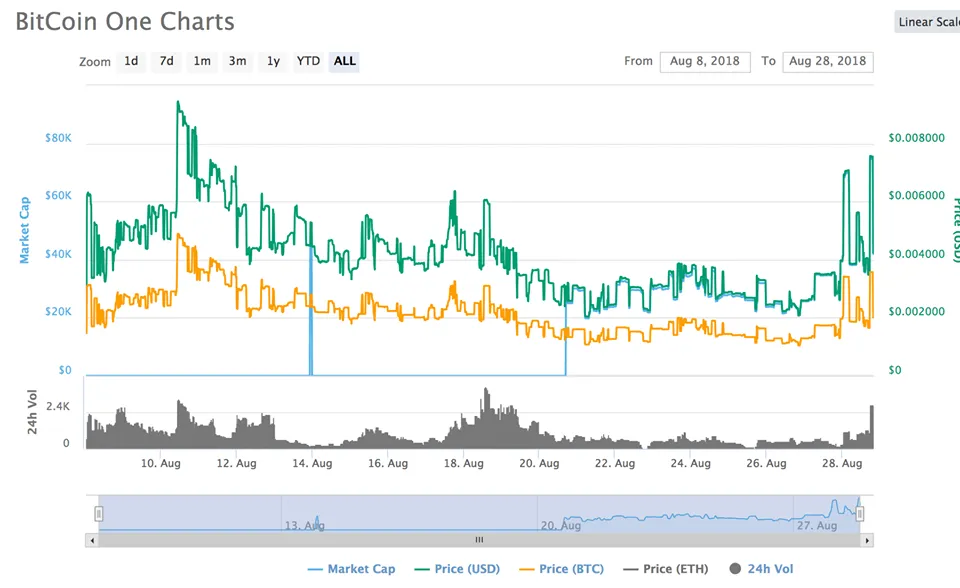Screen dimensions: 960x588
Task: Toggle the Price (BTC) legend series
Action: point(561,569)
